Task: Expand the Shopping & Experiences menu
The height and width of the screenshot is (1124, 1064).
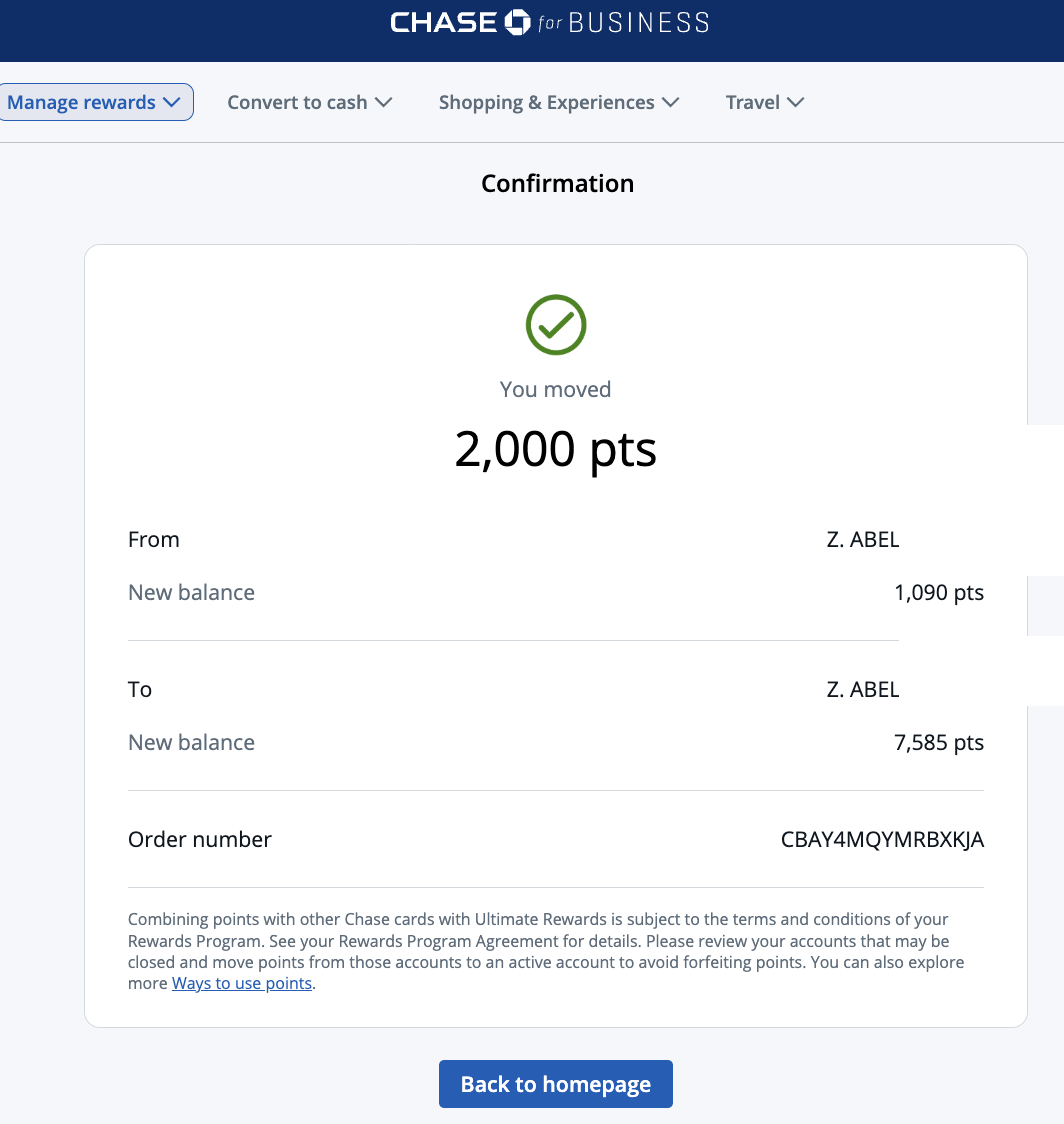Action: coord(558,102)
